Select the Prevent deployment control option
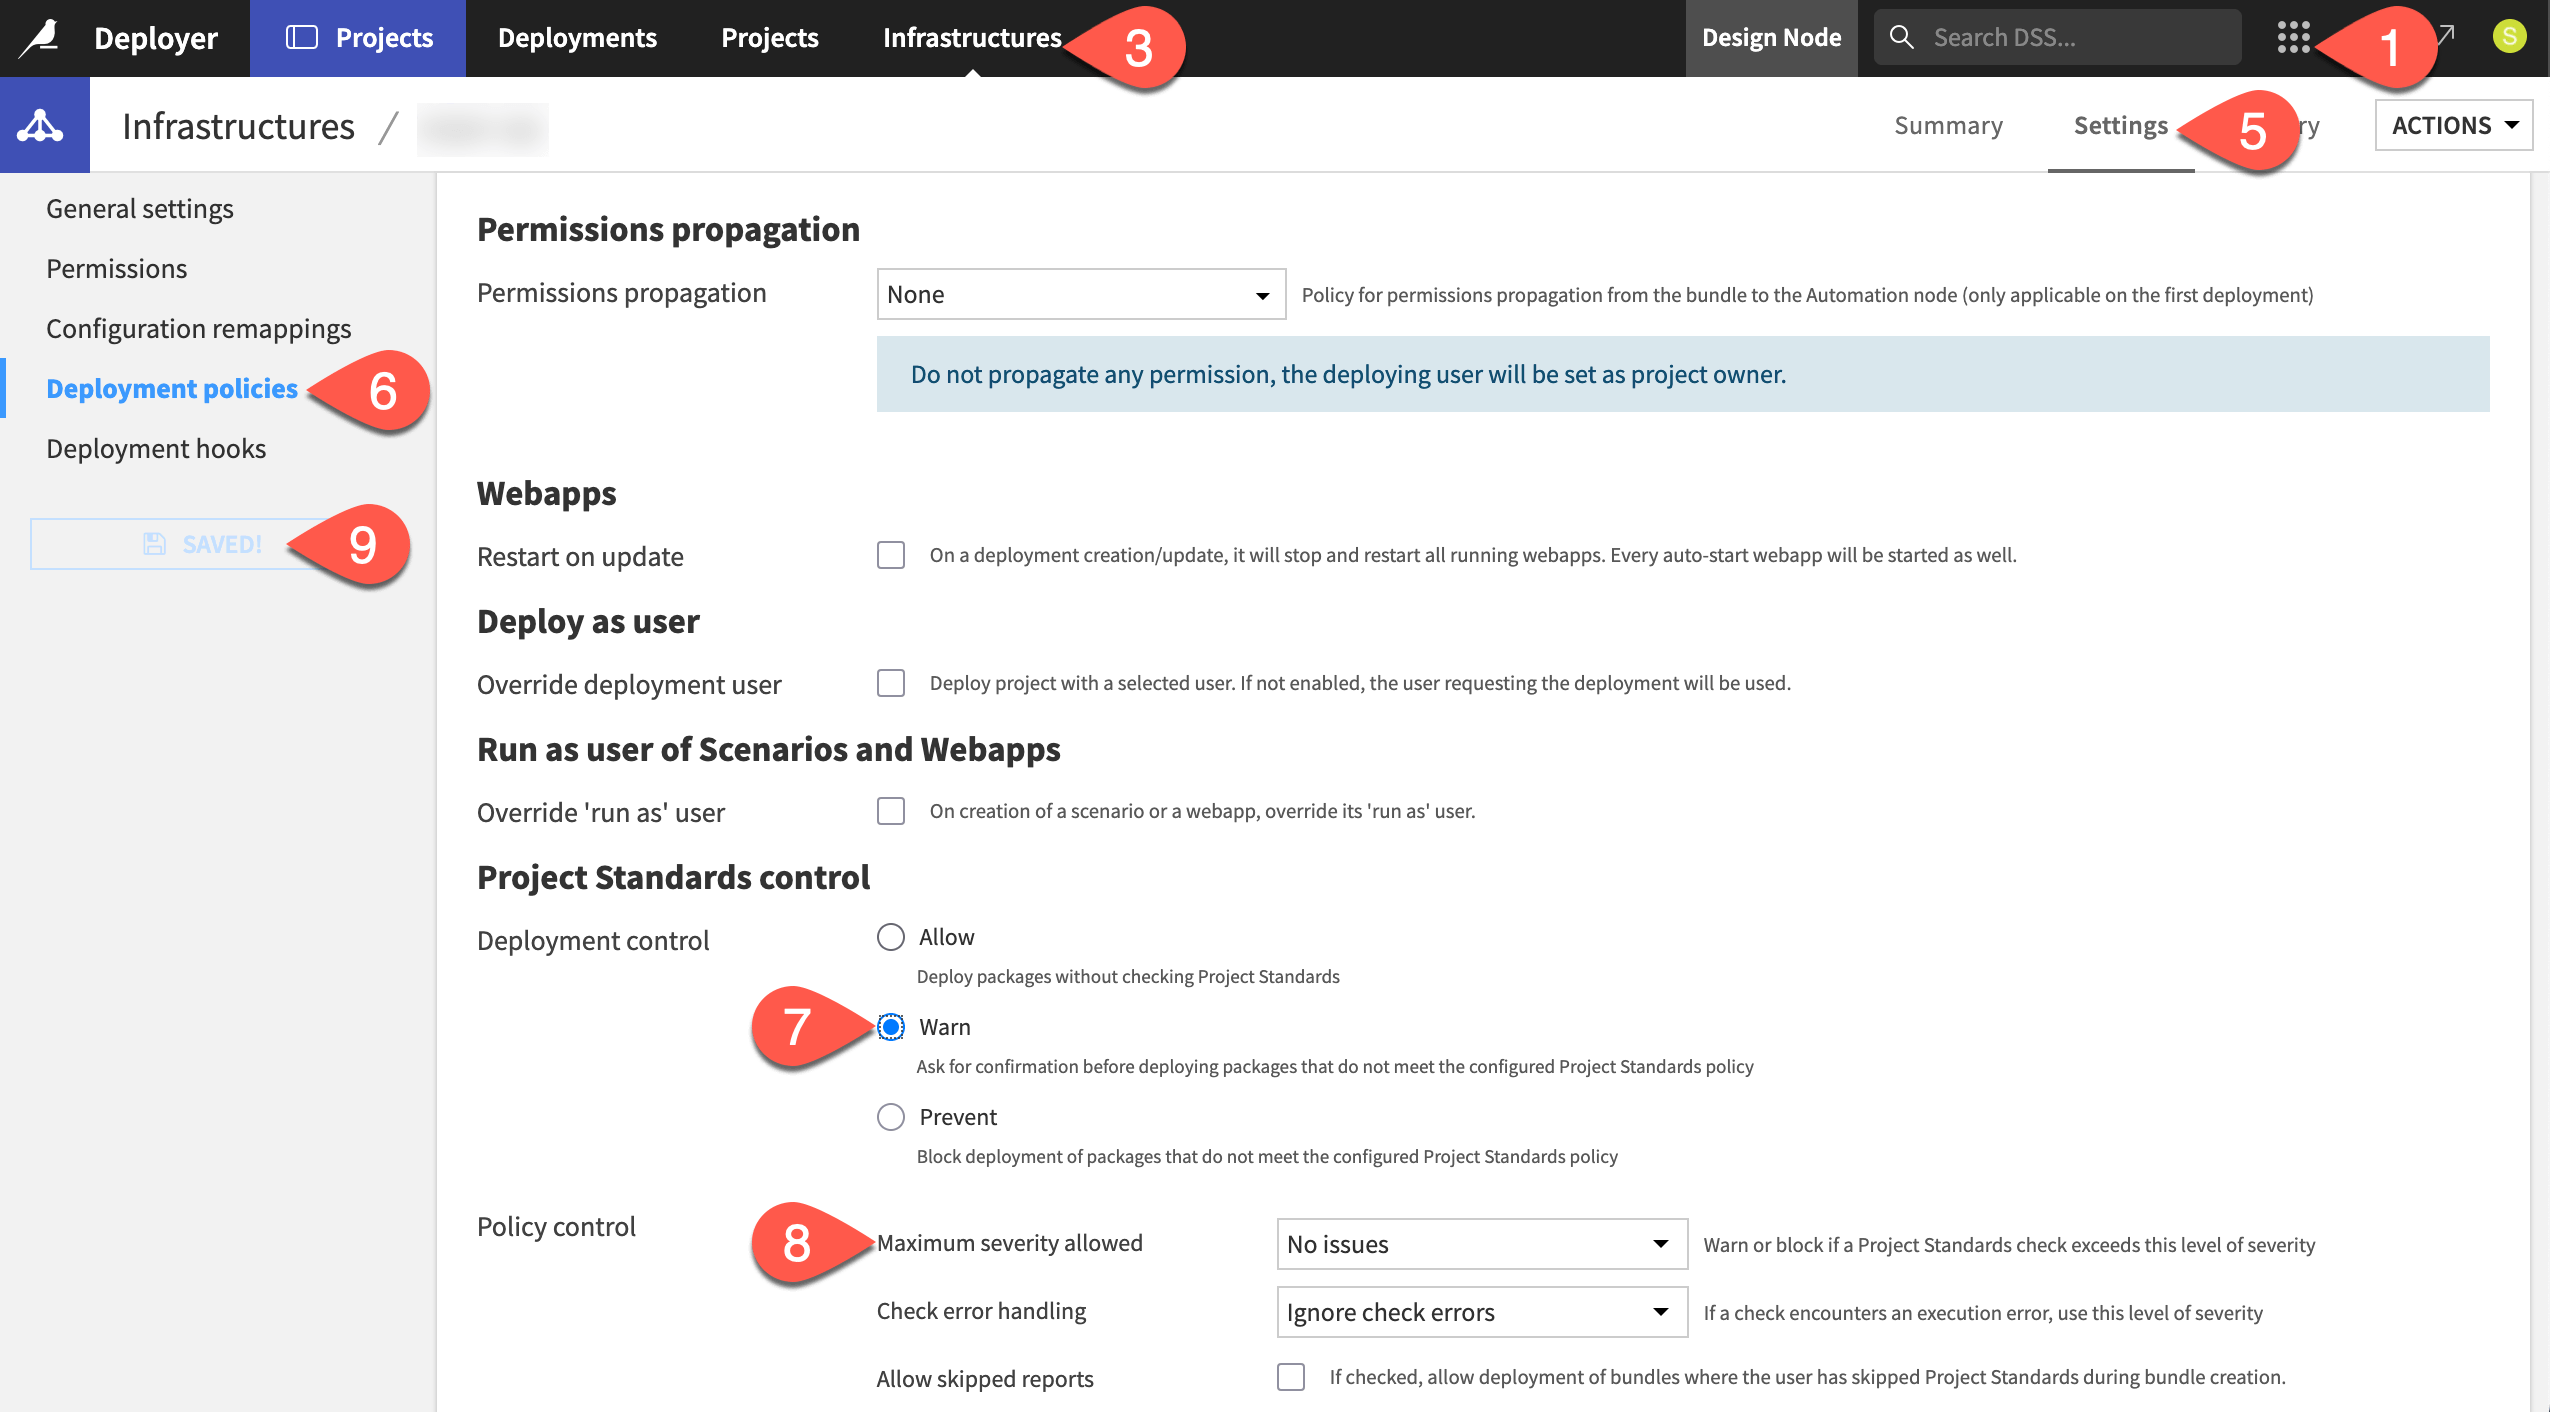Viewport: 2550px width, 1412px height. point(890,1117)
